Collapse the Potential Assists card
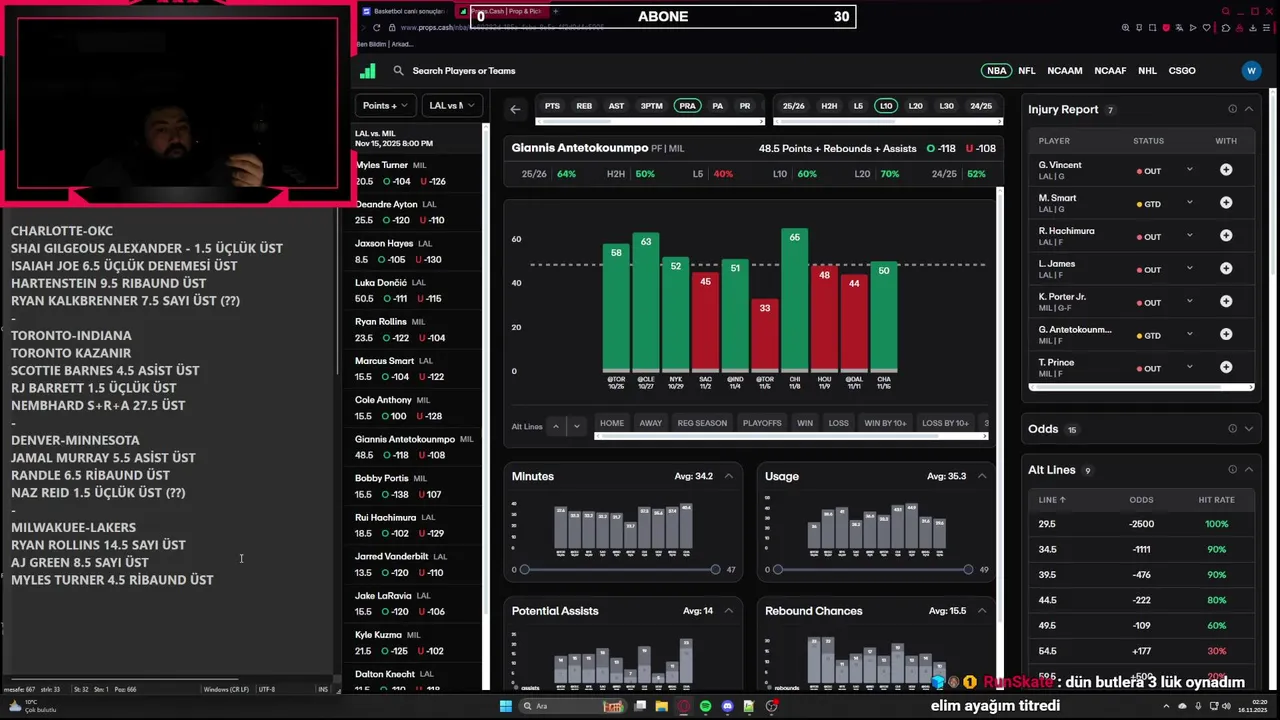 pyautogui.click(x=728, y=611)
